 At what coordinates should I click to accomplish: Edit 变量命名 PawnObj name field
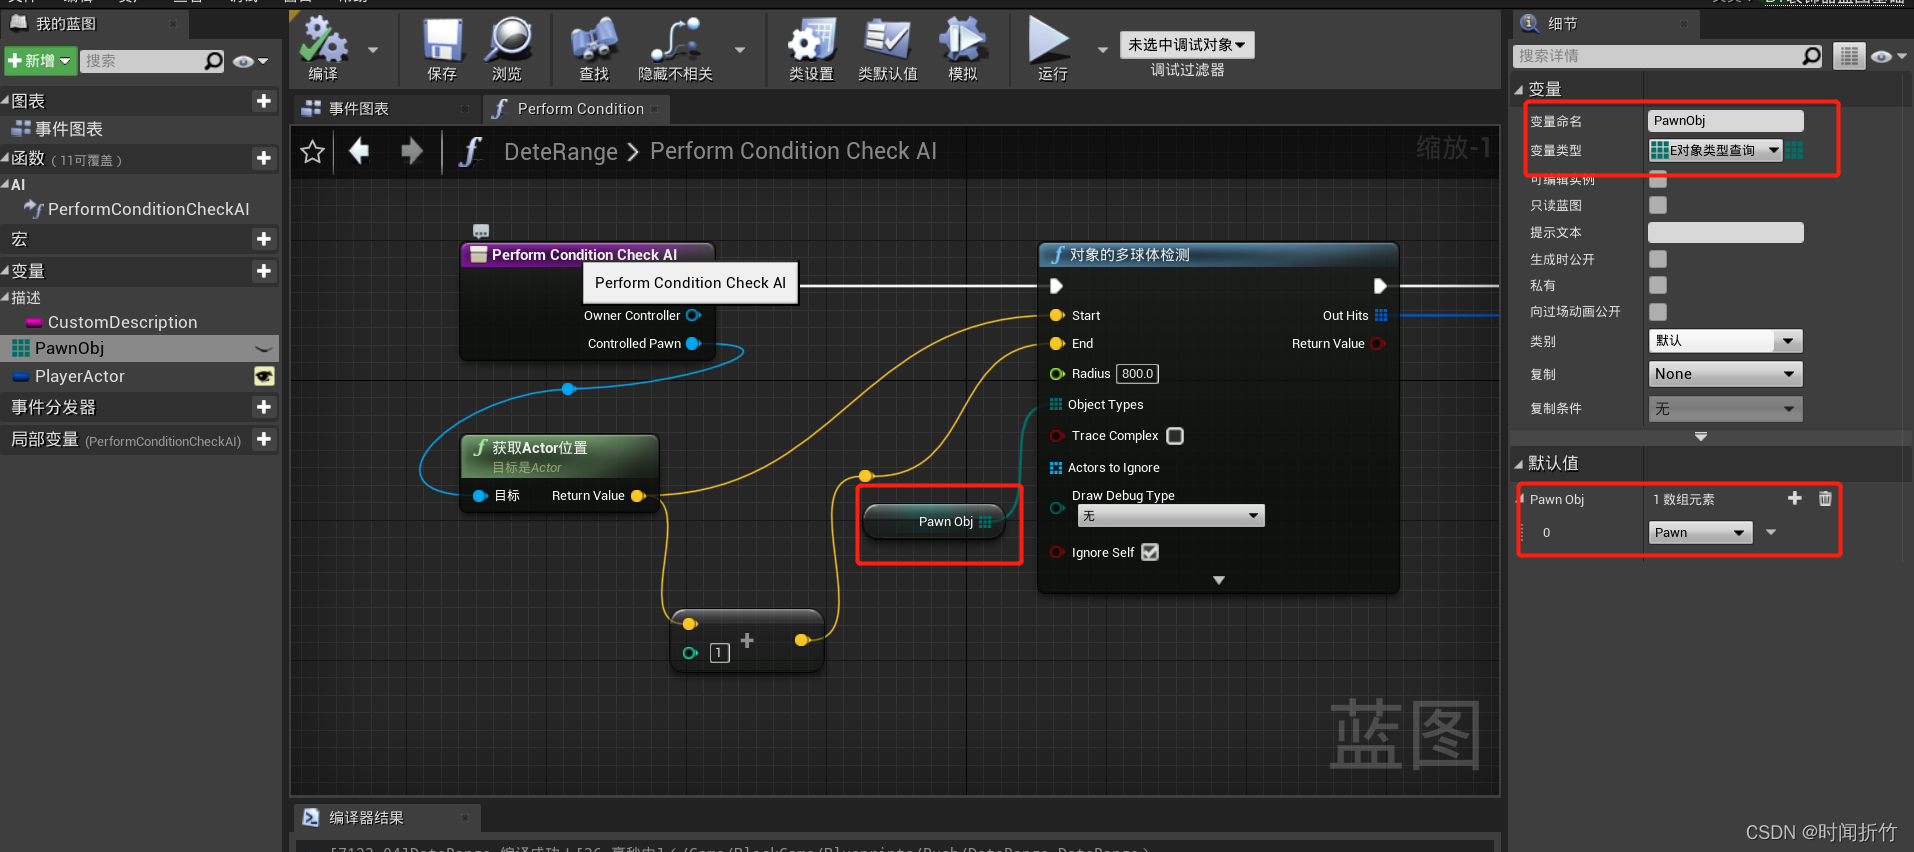tap(1725, 121)
